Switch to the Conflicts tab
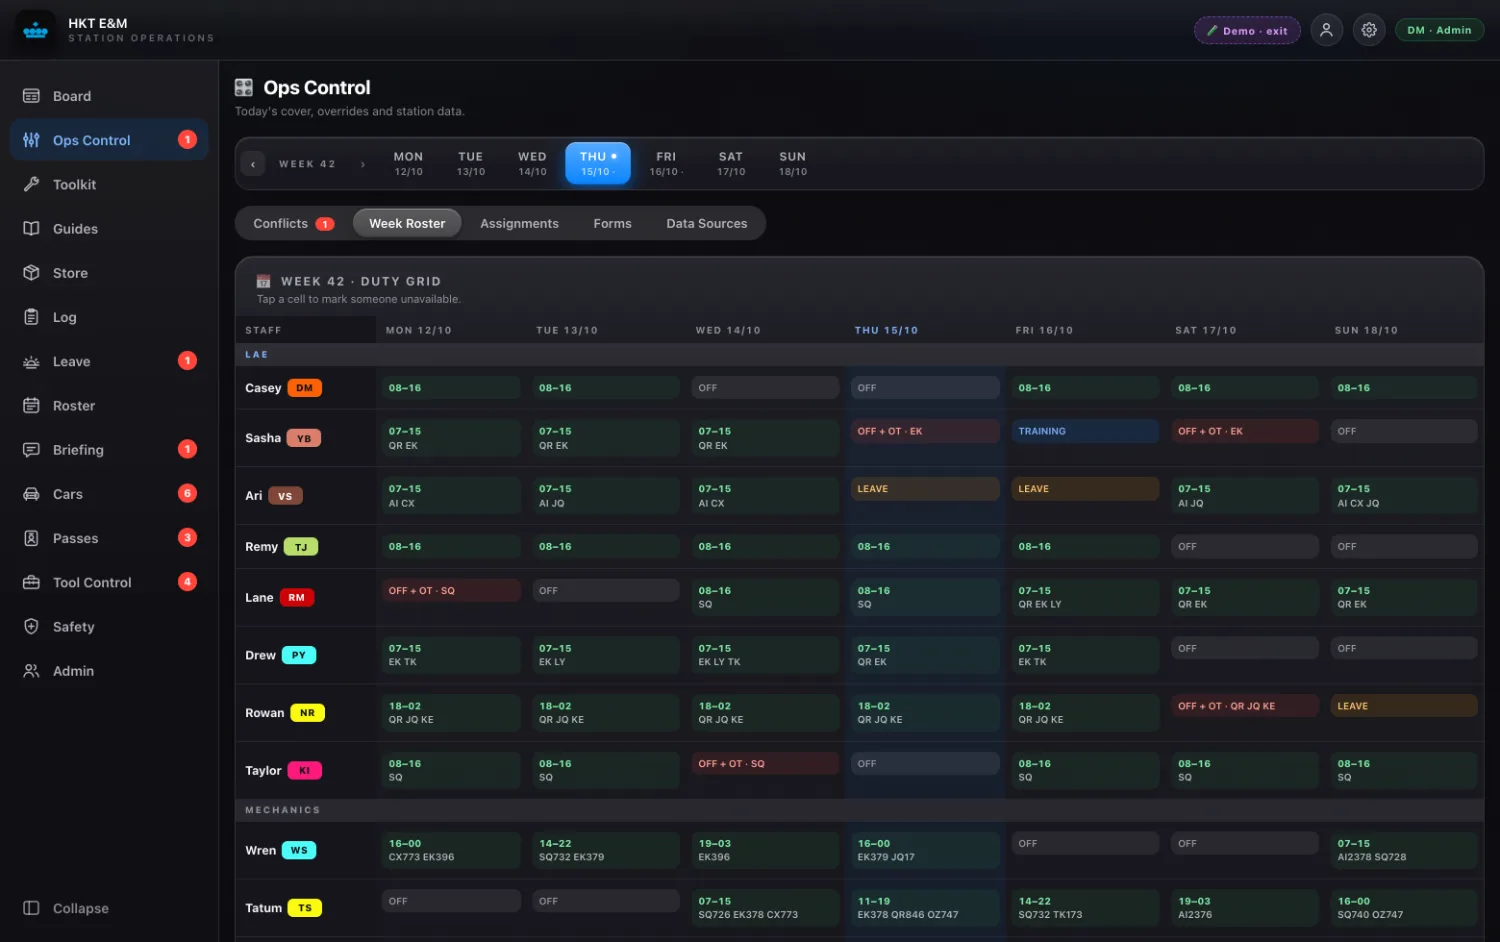The width and height of the screenshot is (1500, 942). coord(293,223)
